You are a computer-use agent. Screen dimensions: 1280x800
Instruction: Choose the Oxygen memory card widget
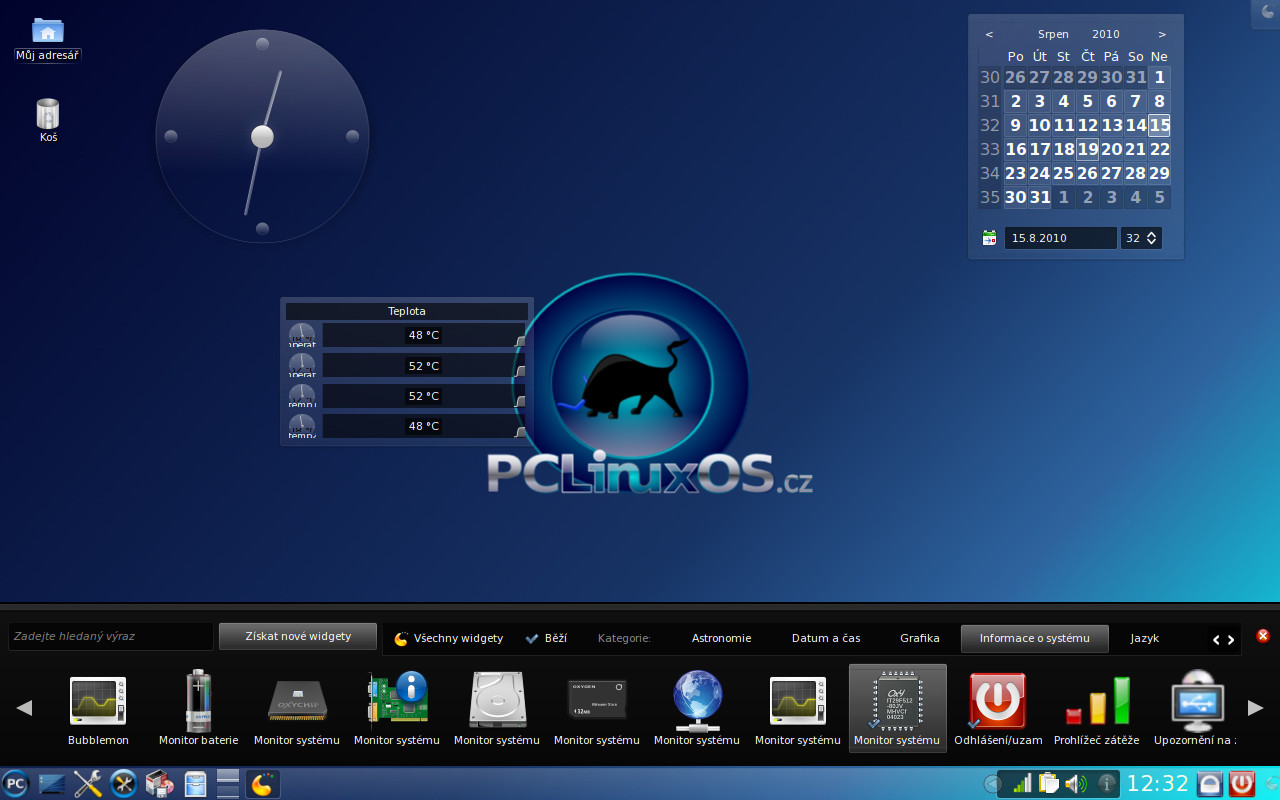coord(597,708)
